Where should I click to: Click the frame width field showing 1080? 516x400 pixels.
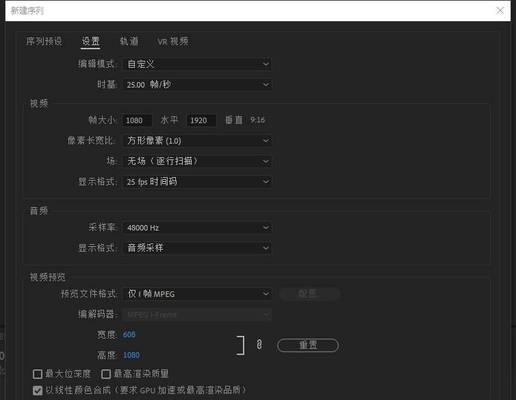137,120
